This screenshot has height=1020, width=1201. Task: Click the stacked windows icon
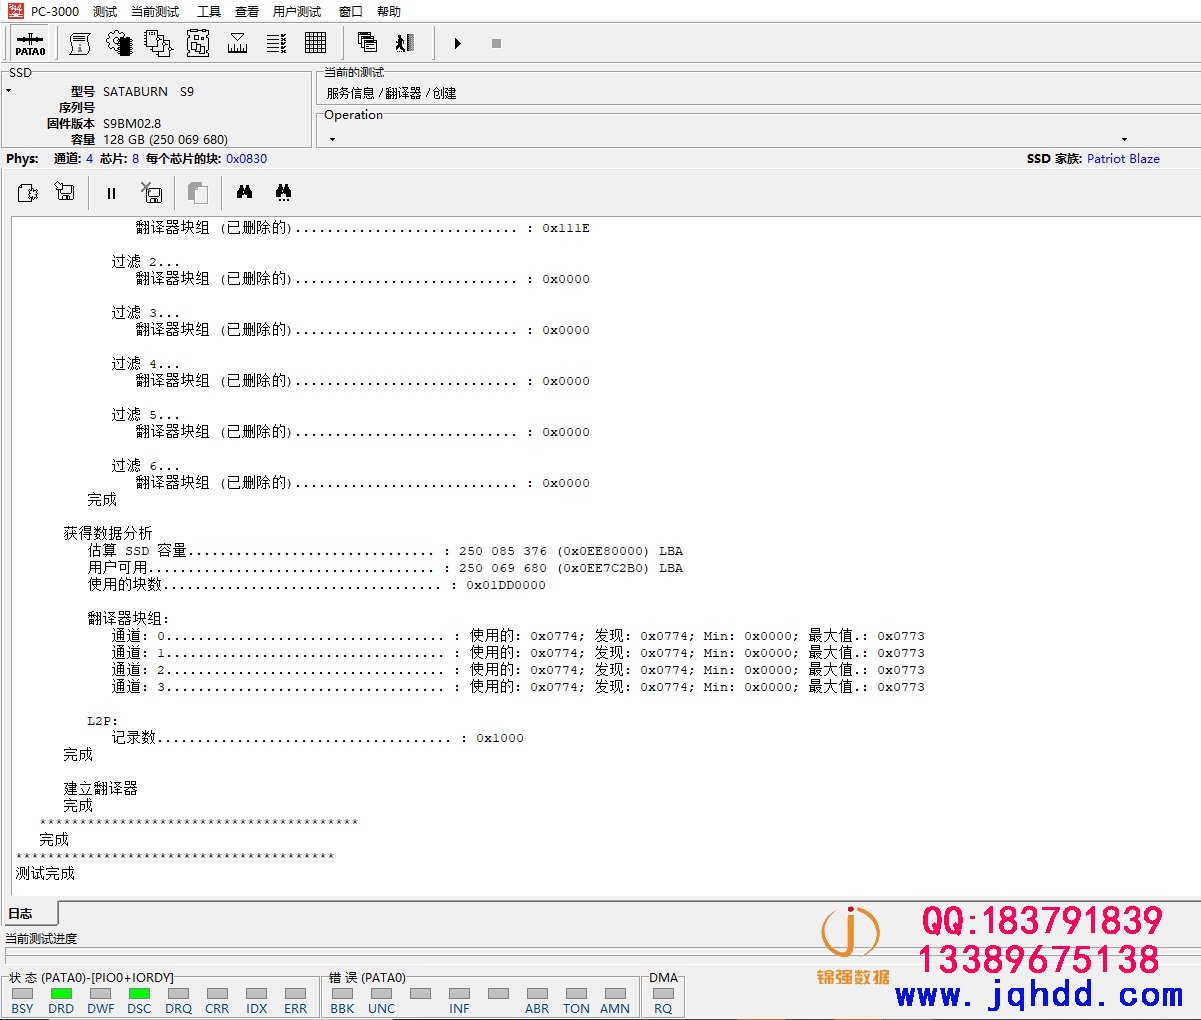coord(367,43)
